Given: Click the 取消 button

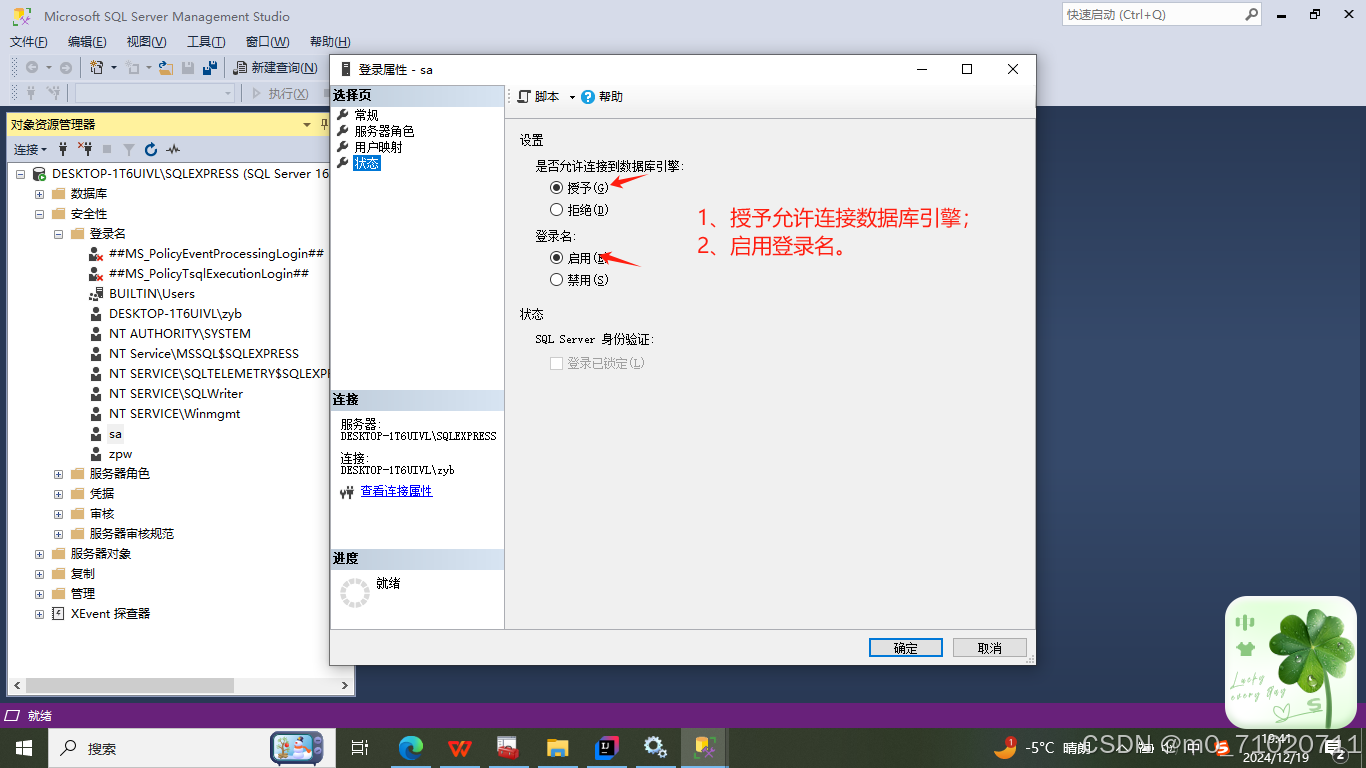Looking at the screenshot, I should [990, 648].
